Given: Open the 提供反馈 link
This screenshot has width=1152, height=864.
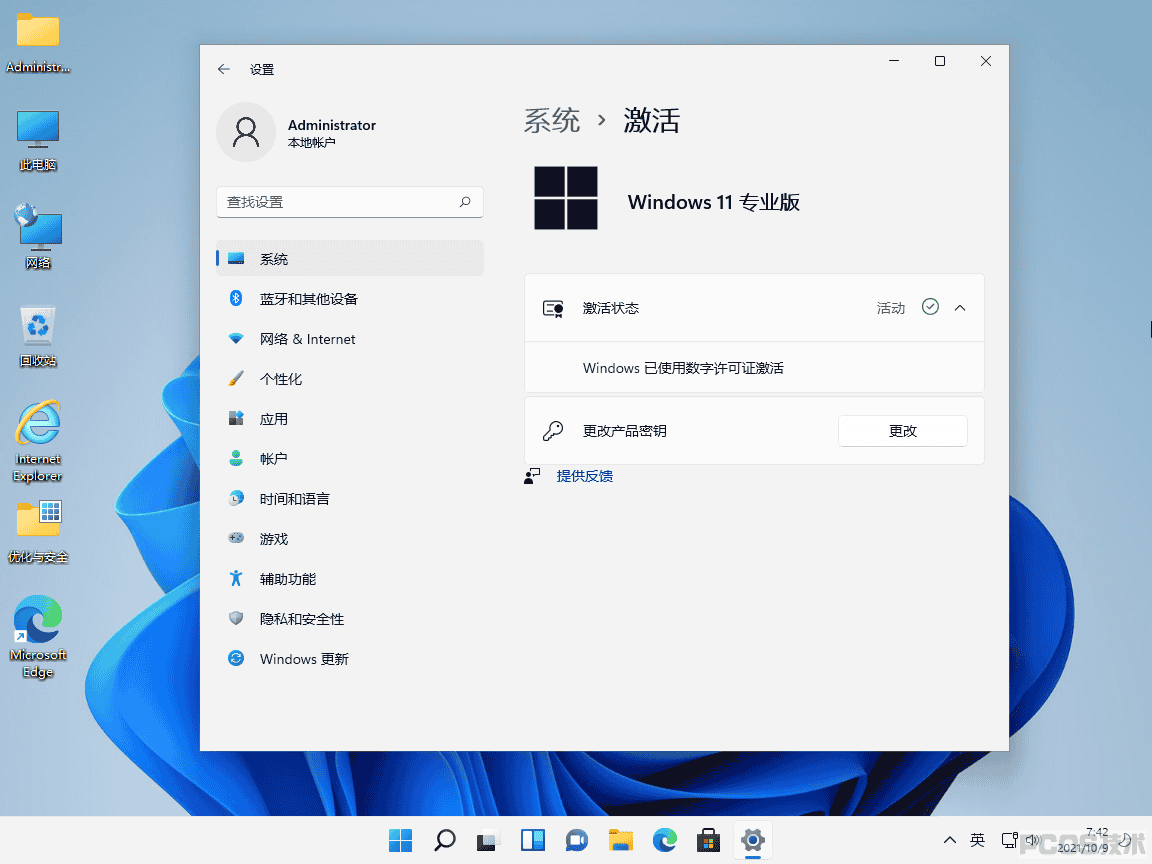Looking at the screenshot, I should [x=585, y=476].
